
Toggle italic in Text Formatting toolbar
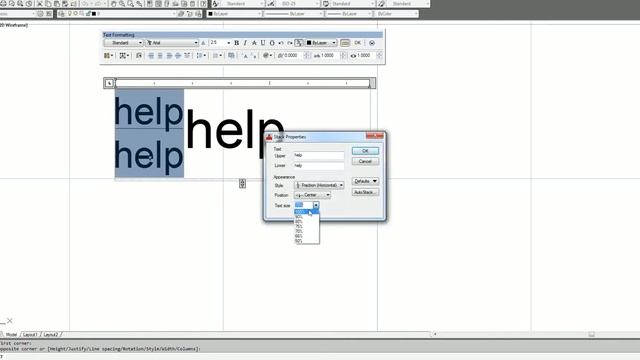pos(245,43)
